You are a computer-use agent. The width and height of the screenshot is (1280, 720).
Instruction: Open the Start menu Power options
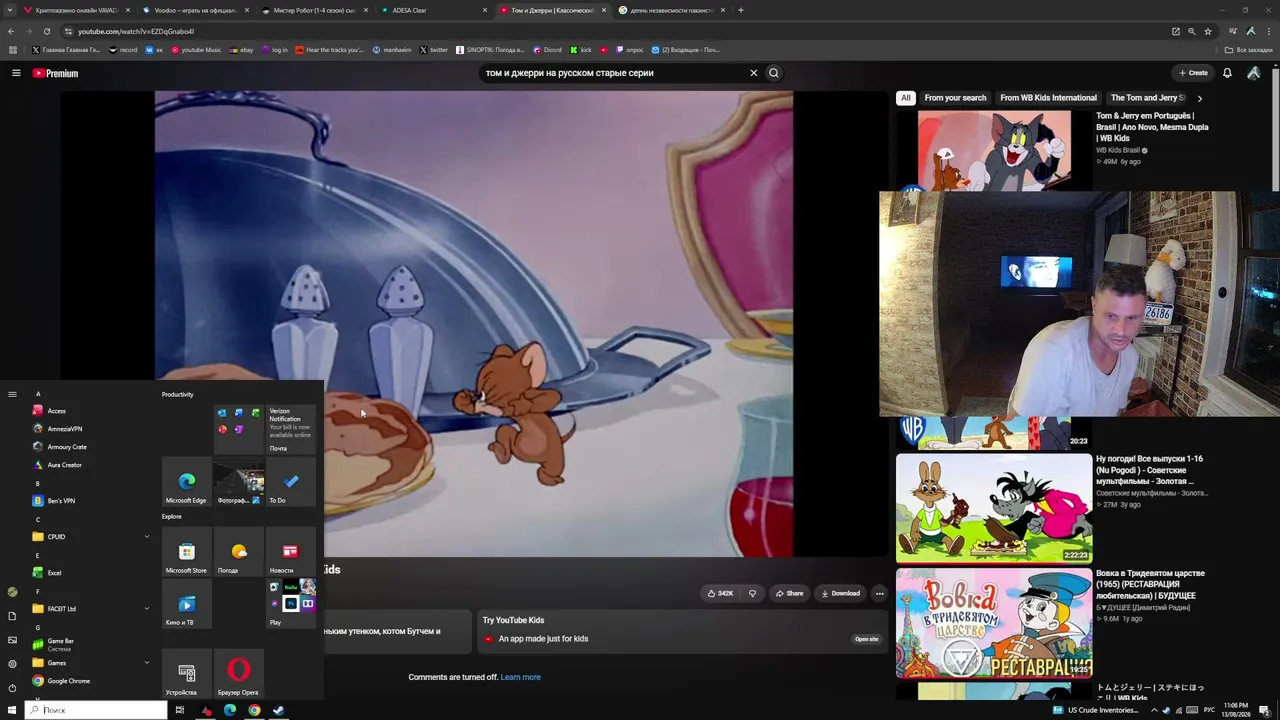coord(12,688)
